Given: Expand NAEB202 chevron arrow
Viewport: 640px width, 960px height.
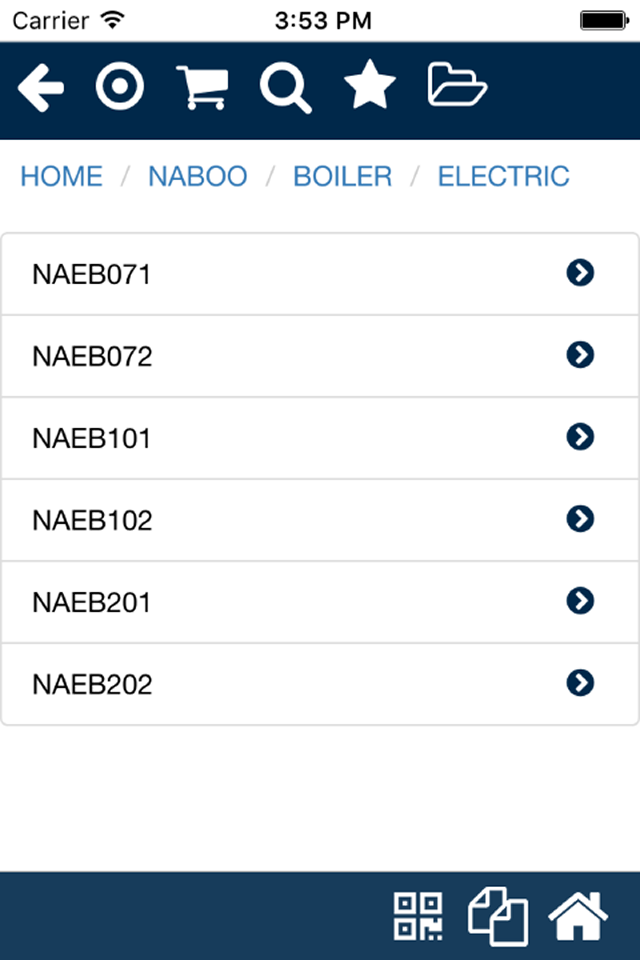Looking at the screenshot, I should click(580, 683).
